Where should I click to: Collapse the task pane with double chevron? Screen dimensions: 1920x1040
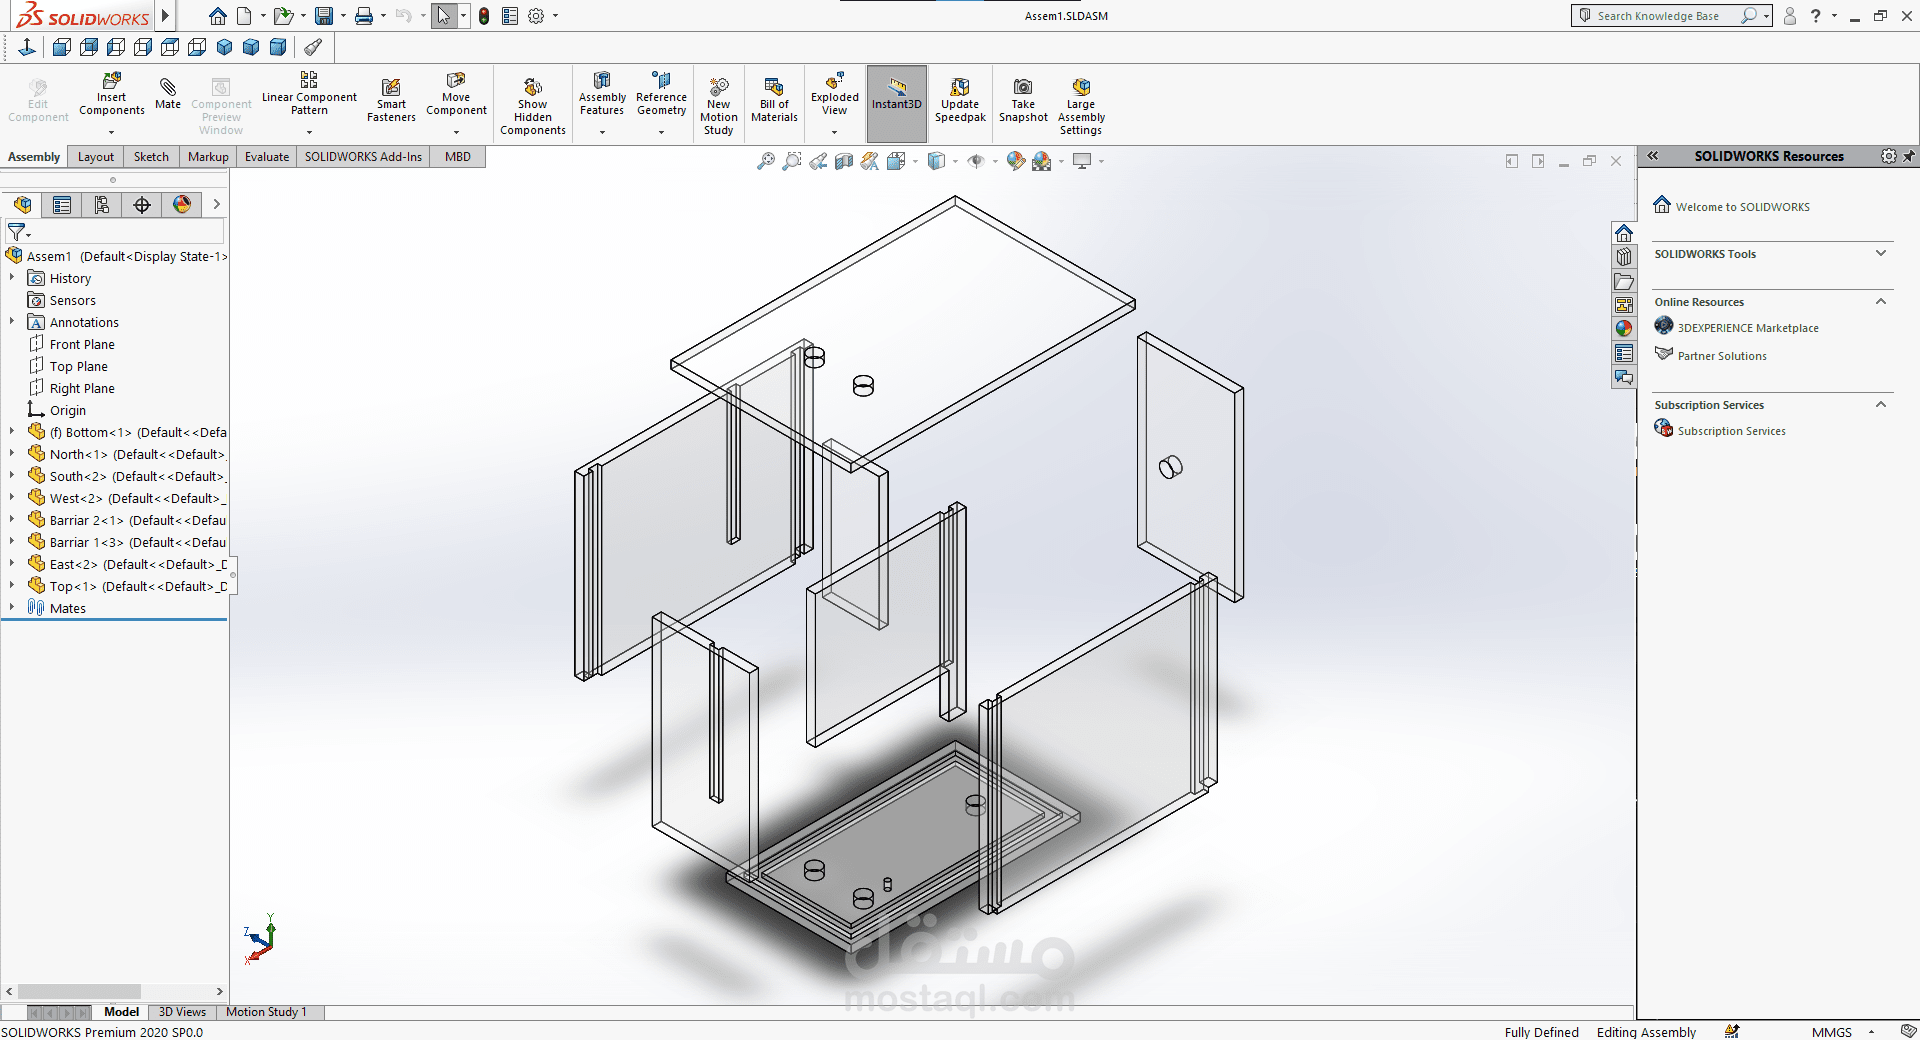pyautogui.click(x=1653, y=156)
